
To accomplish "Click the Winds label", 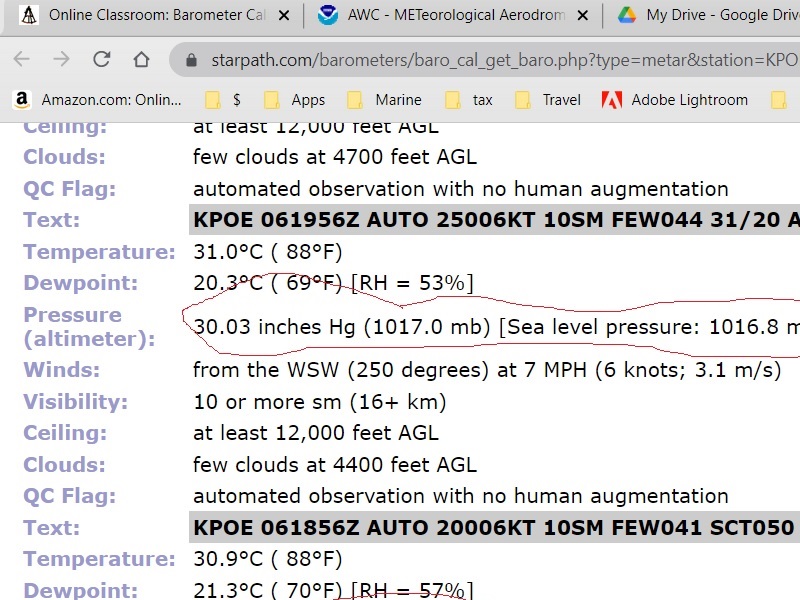I will coord(62,370).
